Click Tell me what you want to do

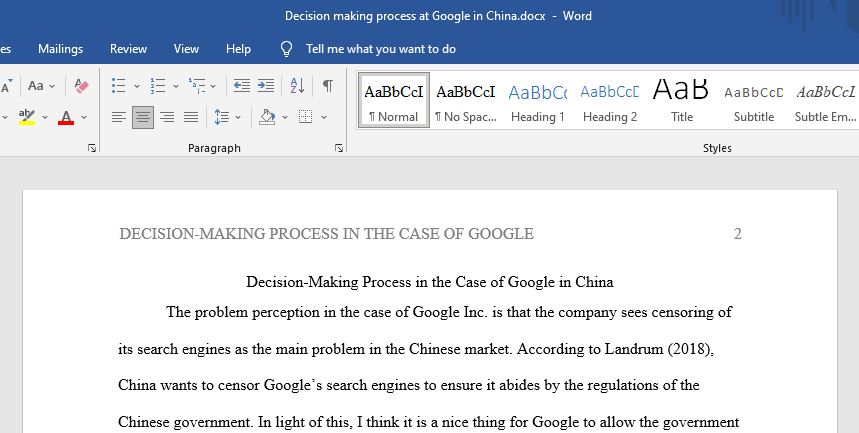pyautogui.click(x=381, y=49)
